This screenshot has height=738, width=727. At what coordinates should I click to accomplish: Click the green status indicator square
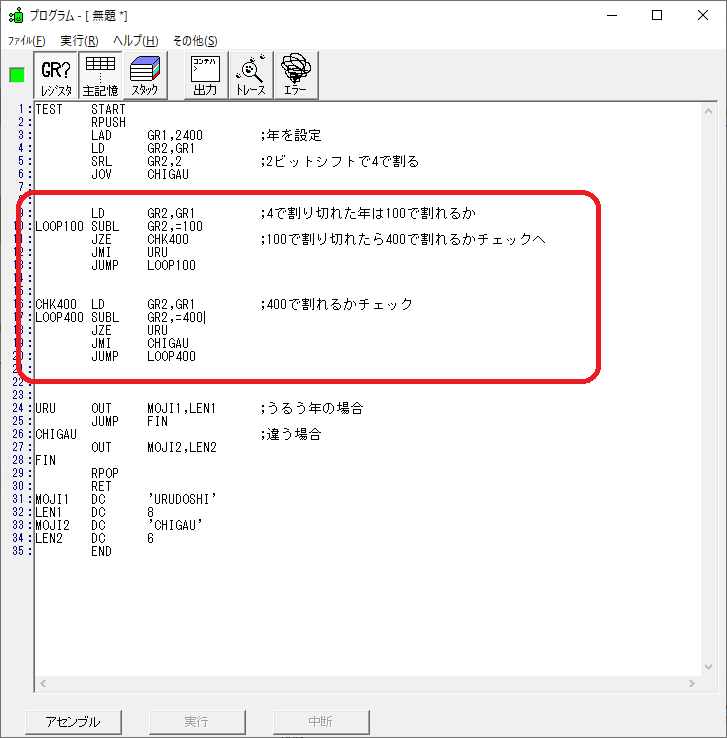click(x=17, y=75)
